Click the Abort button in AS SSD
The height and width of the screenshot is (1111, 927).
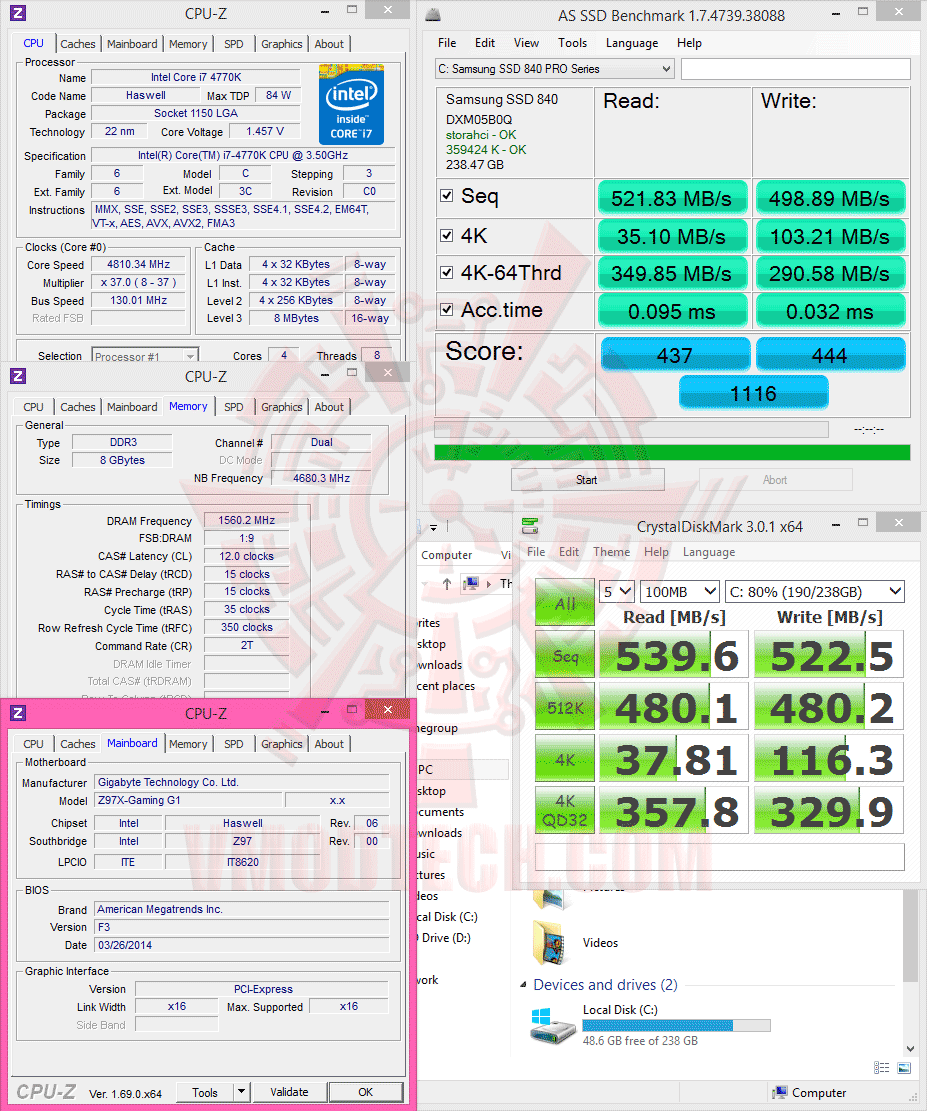pyautogui.click(x=775, y=480)
